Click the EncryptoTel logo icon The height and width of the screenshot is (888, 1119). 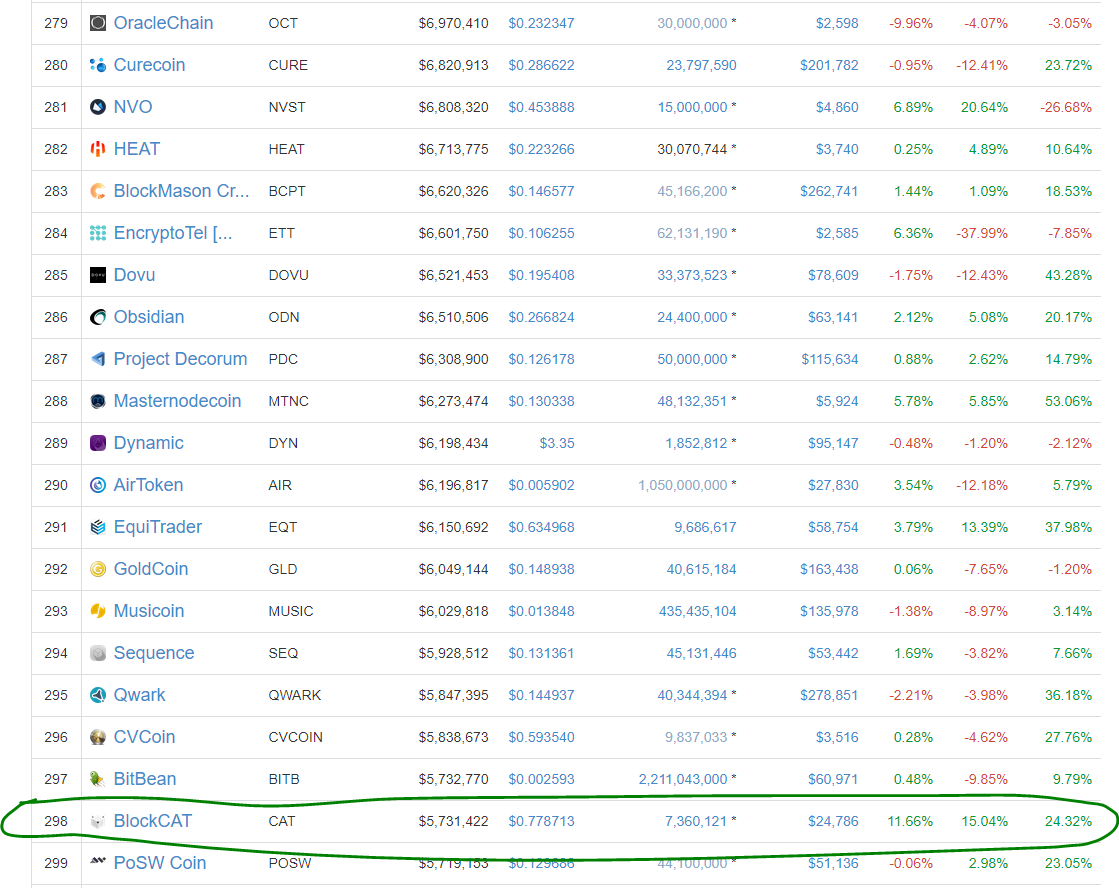(x=98, y=233)
